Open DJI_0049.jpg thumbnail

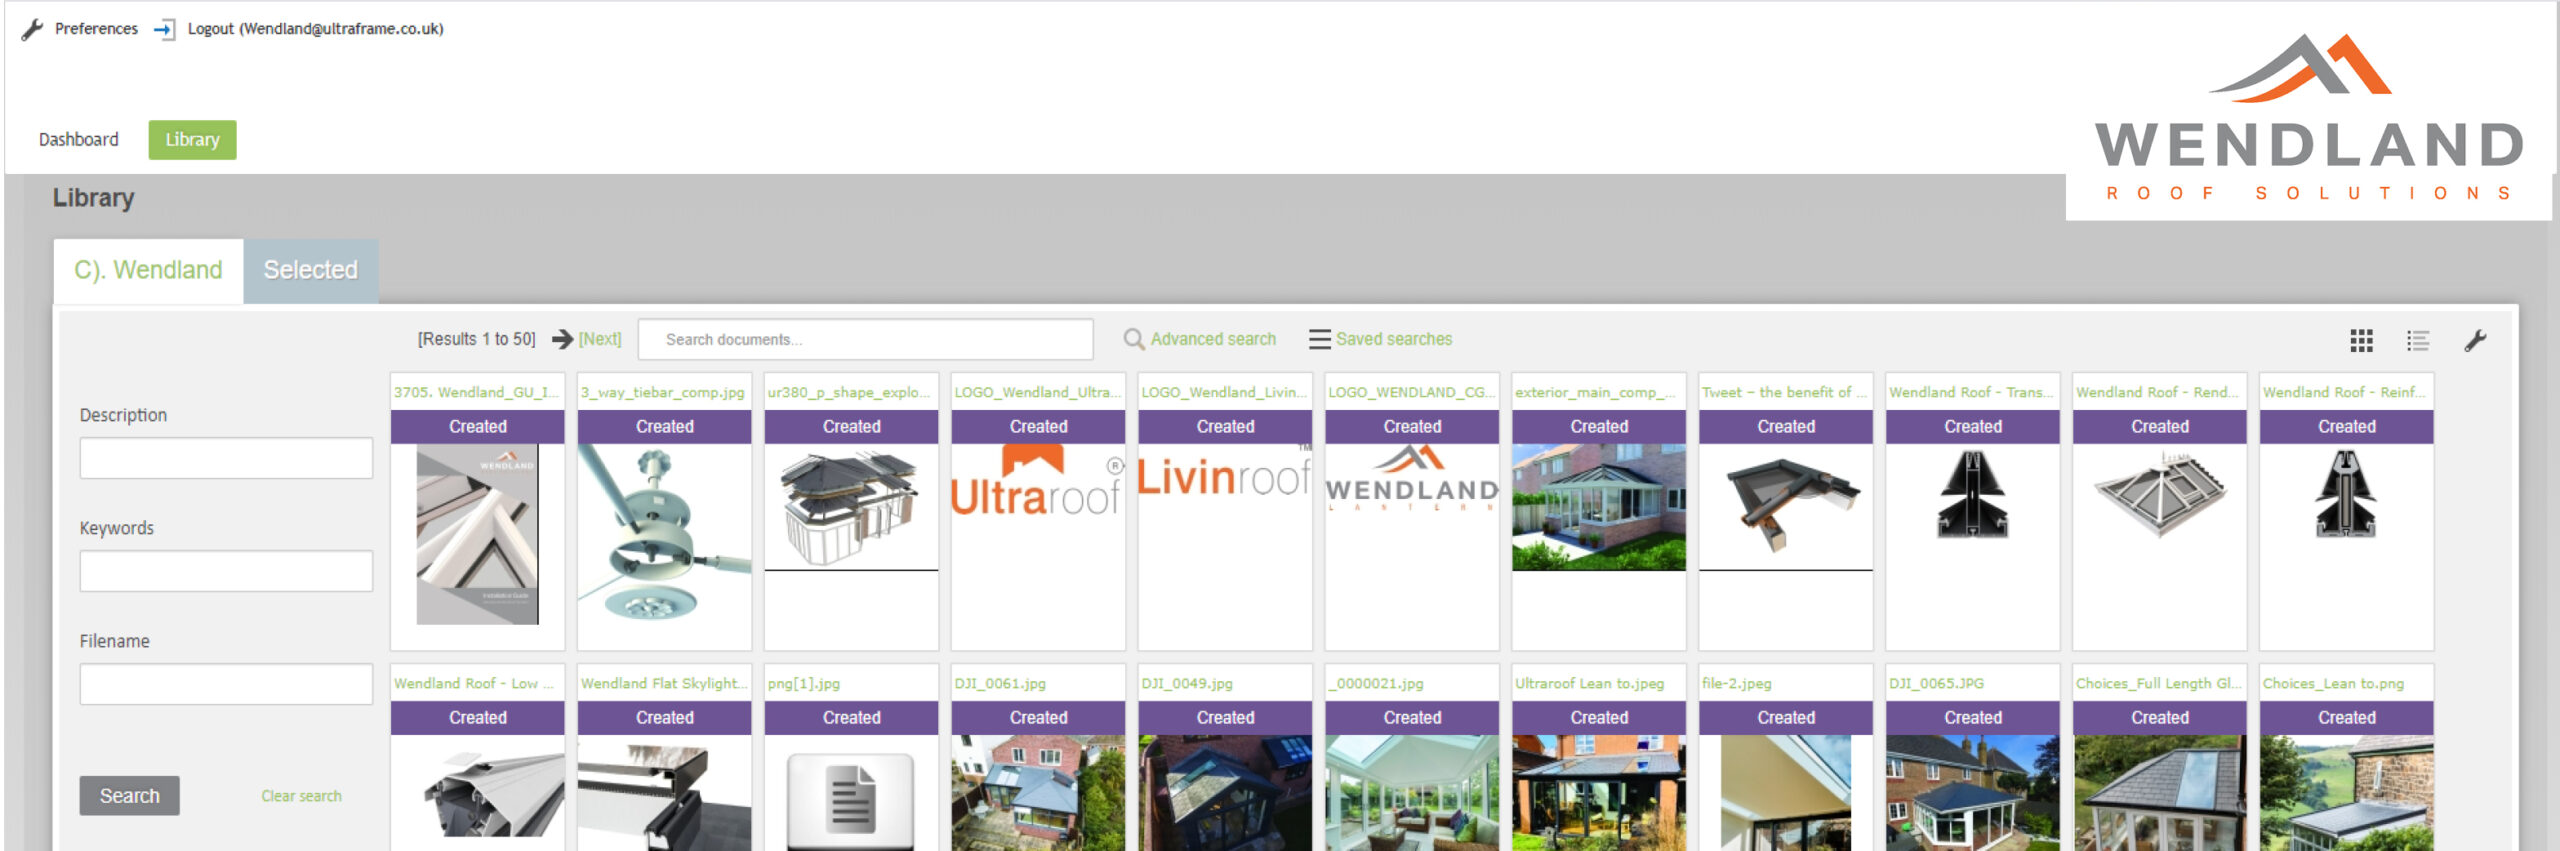tap(1225, 793)
